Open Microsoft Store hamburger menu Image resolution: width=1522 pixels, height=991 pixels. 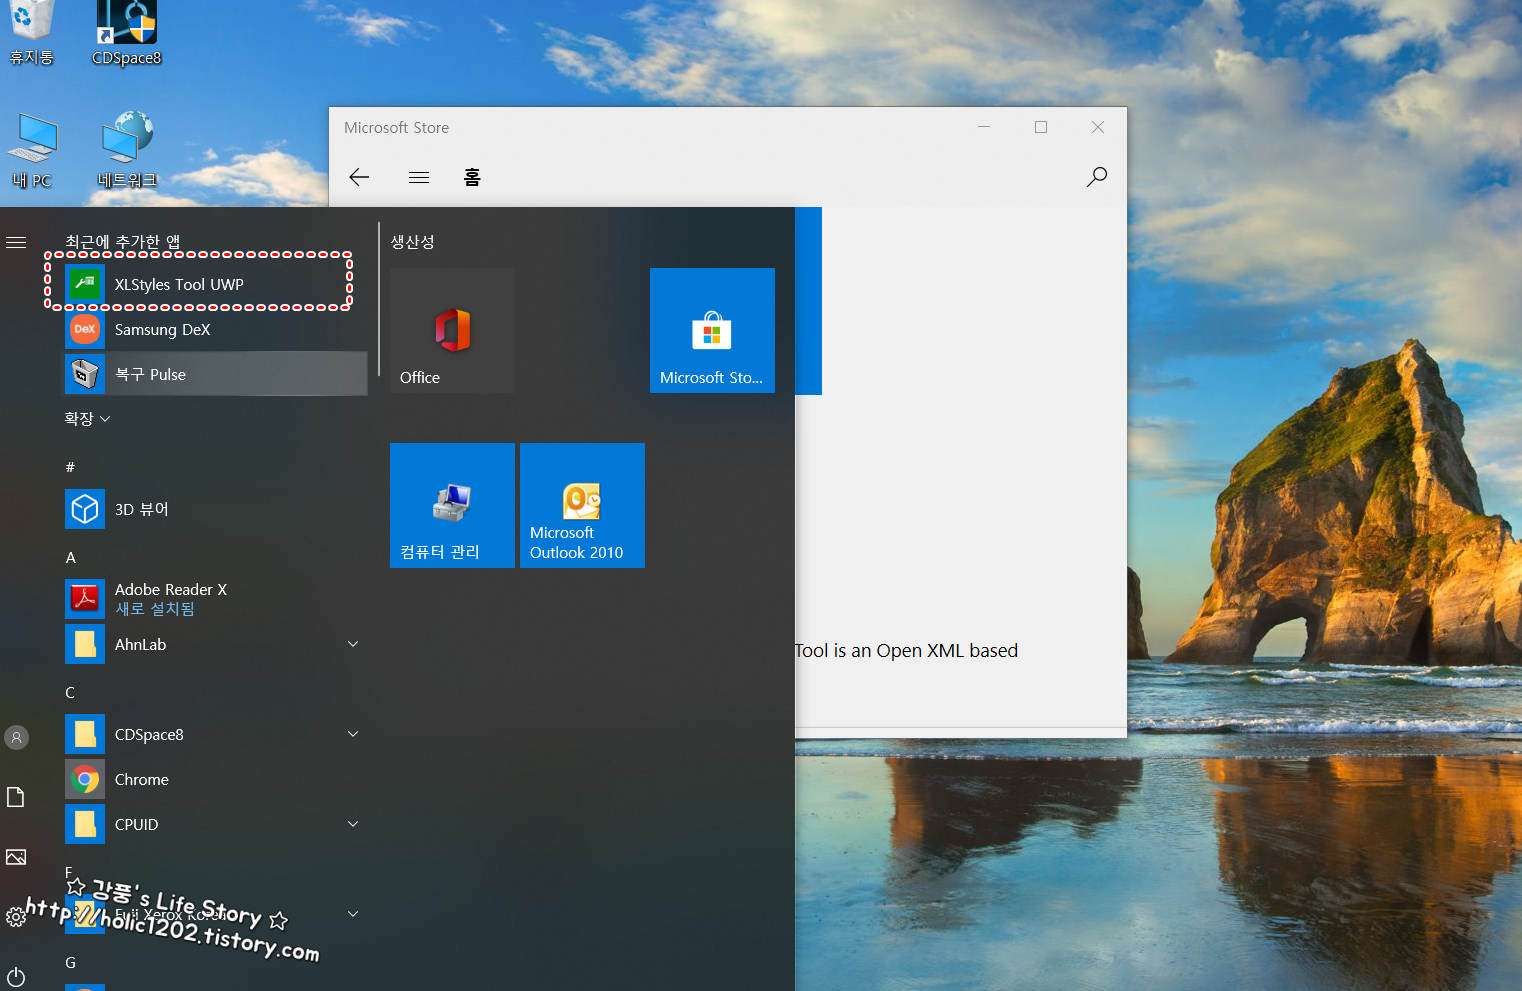[419, 177]
